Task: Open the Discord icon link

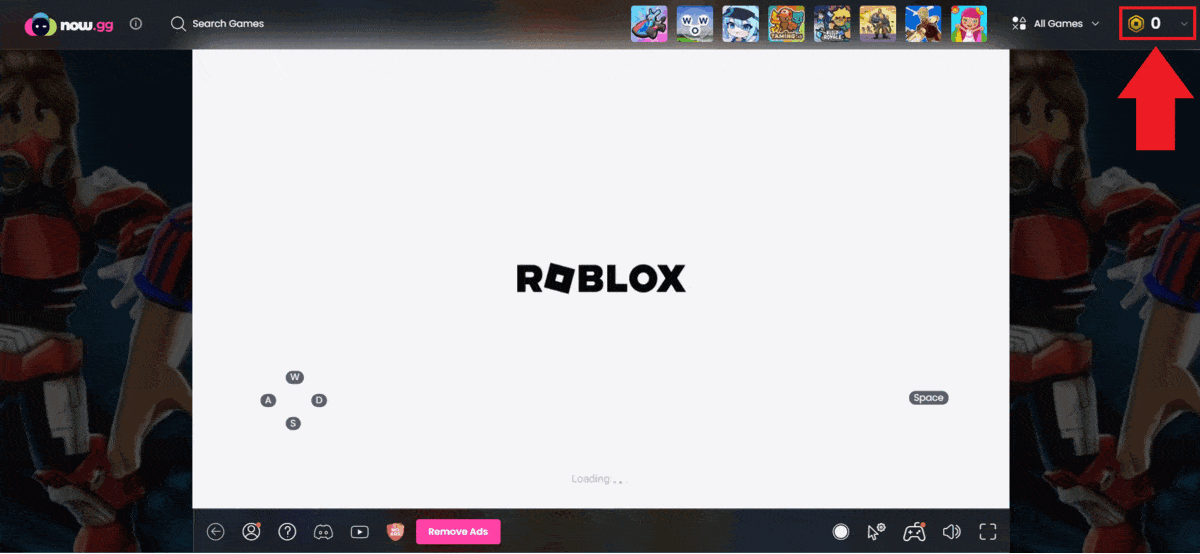Action: [323, 532]
